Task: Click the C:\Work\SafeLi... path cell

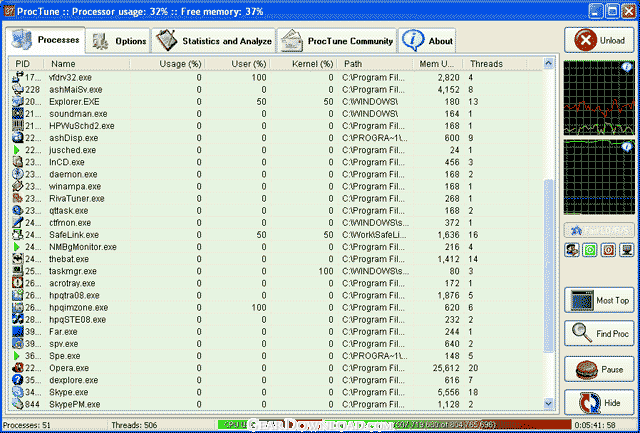Action: (376, 235)
